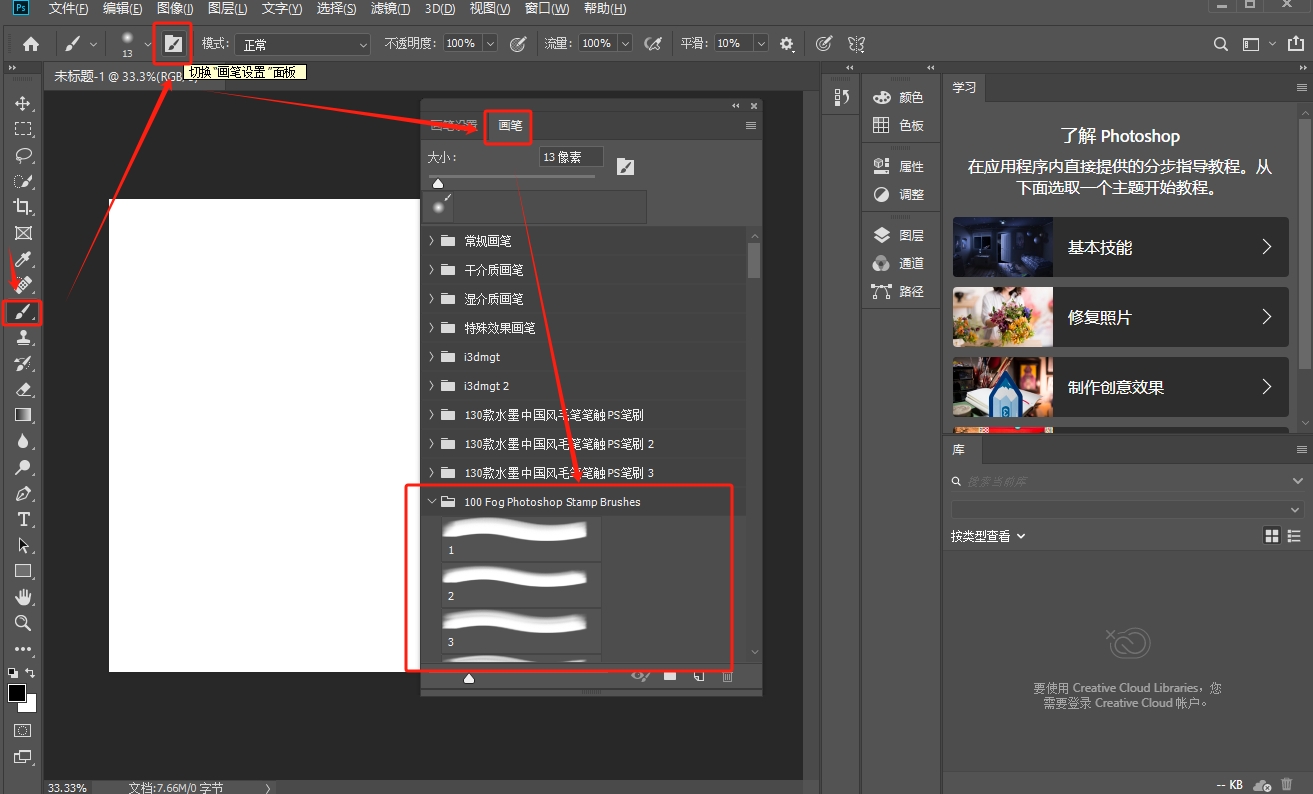This screenshot has height=794, width=1313.
Task: Select the Spot Healing Brush tool
Action: point(23,285)
